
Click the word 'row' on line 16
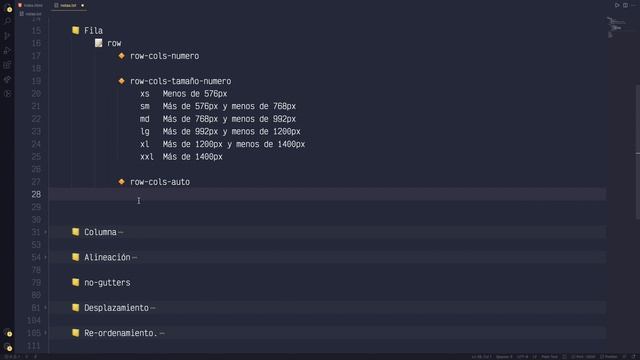(x=114, y=43)
